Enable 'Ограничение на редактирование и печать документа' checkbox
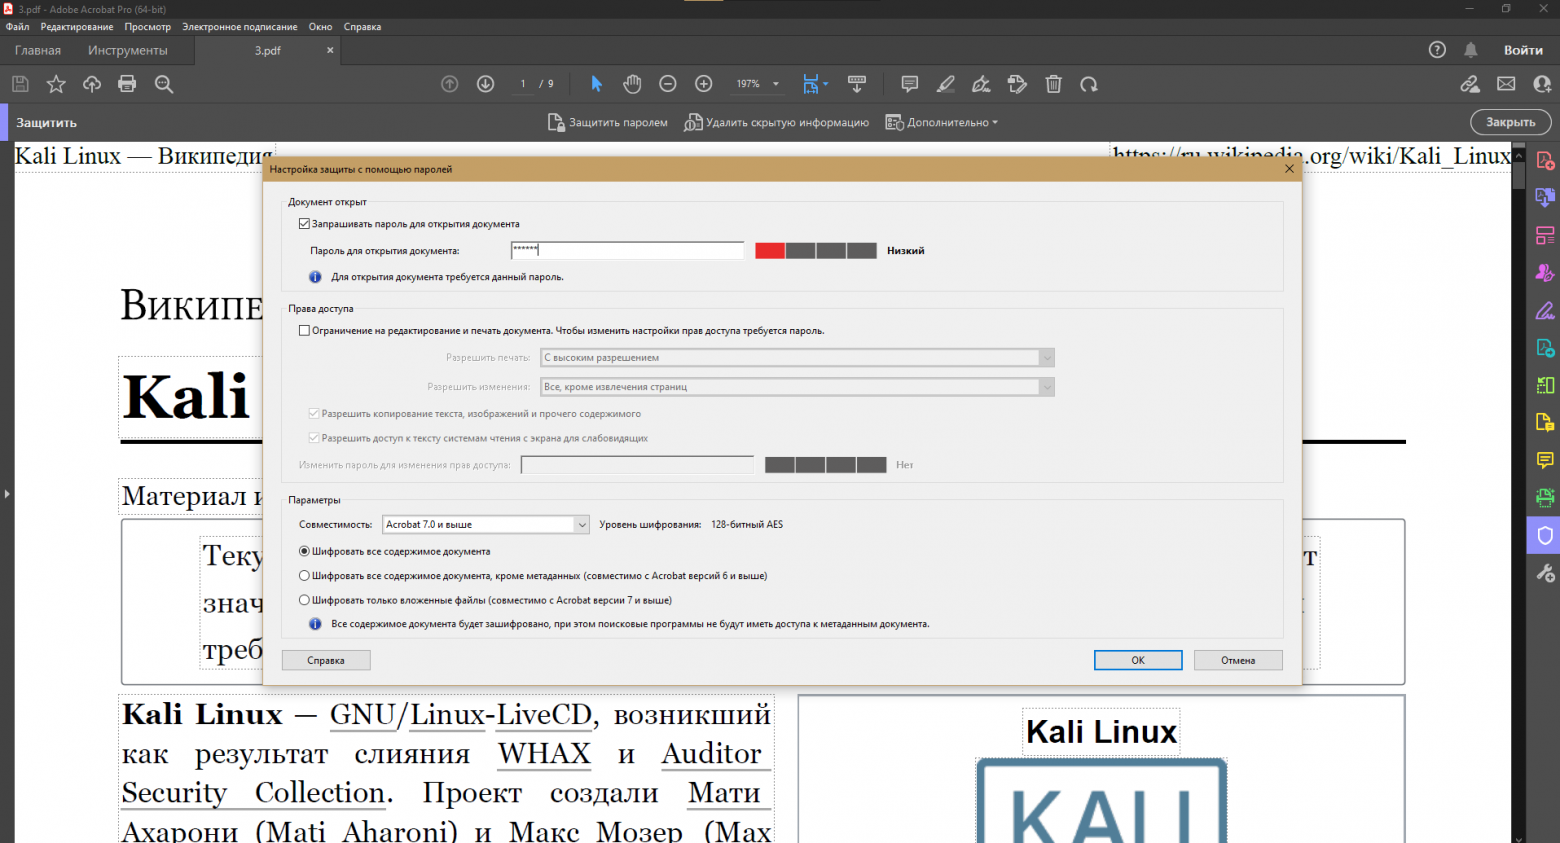 click(x=304, y=331)
